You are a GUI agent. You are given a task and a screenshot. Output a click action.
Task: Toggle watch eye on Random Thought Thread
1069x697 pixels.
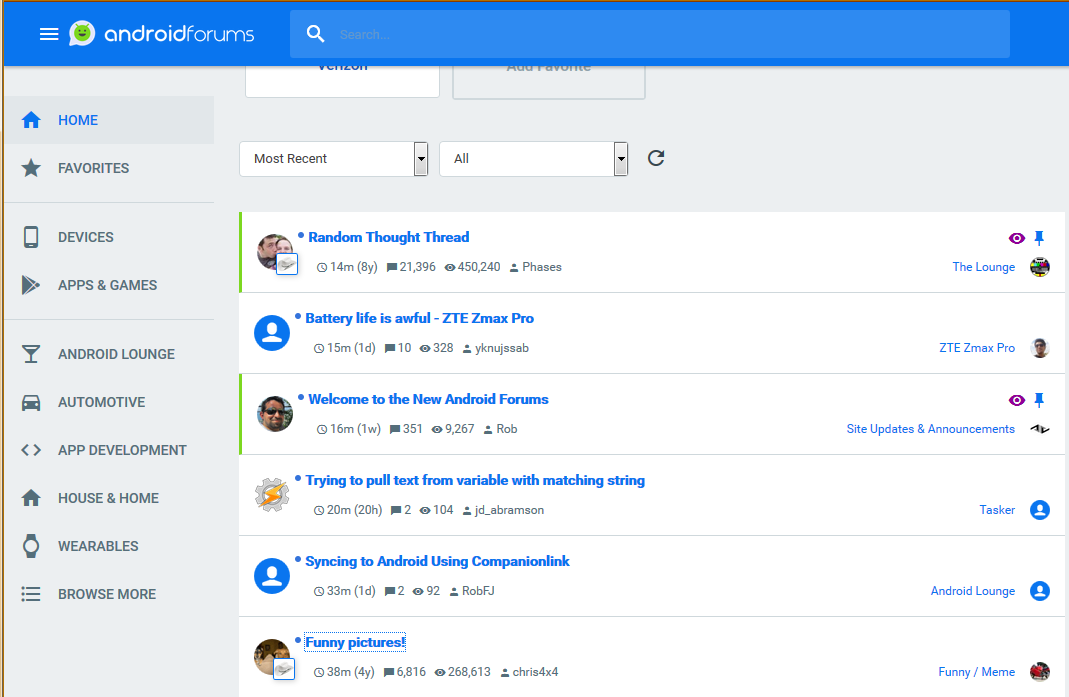[x=1016, y=238]
